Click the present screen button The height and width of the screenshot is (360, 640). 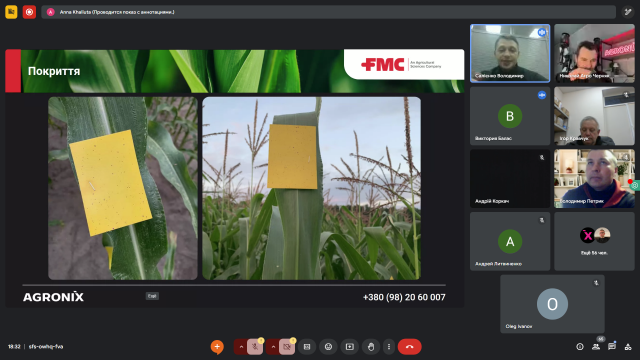click(350, 347)
